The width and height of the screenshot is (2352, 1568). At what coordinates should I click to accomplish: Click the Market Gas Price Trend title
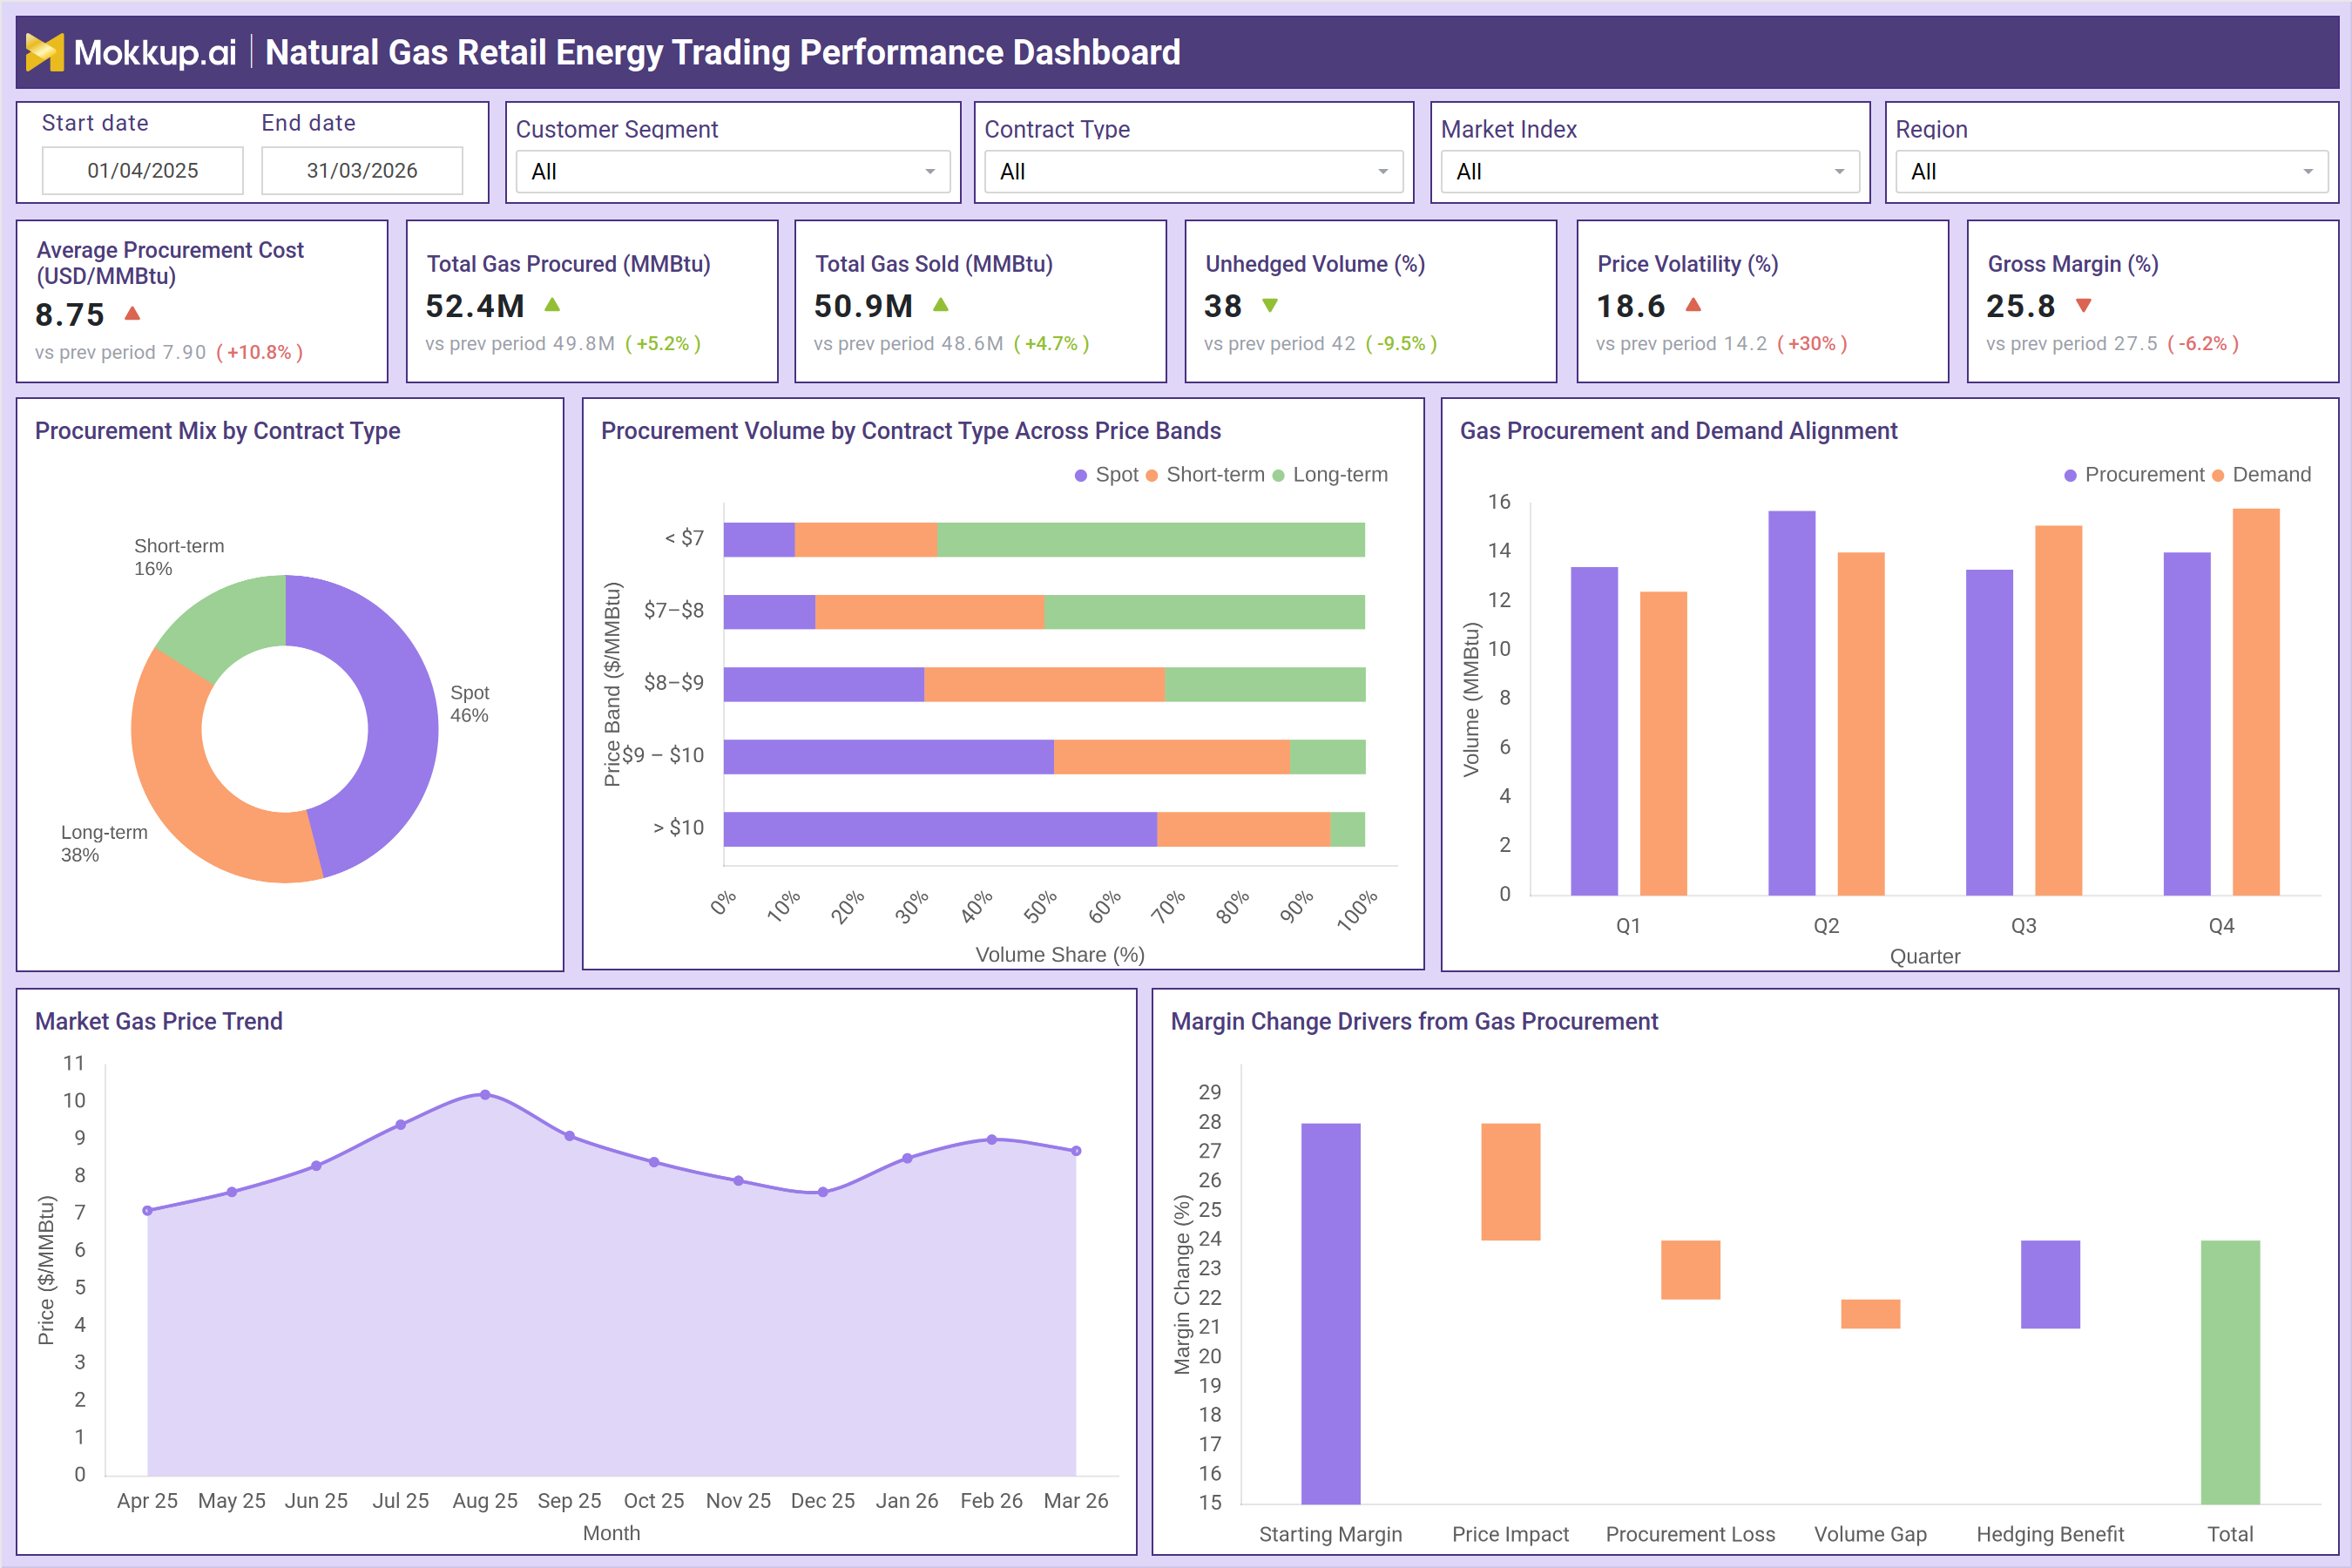(159, 1021)
